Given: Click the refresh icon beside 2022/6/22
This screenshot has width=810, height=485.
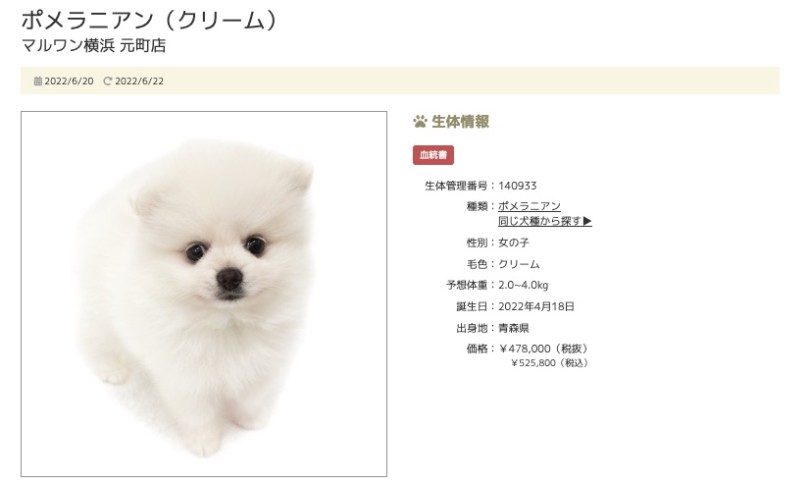Looking at the screenshot, I should click(x=107, y=81).
